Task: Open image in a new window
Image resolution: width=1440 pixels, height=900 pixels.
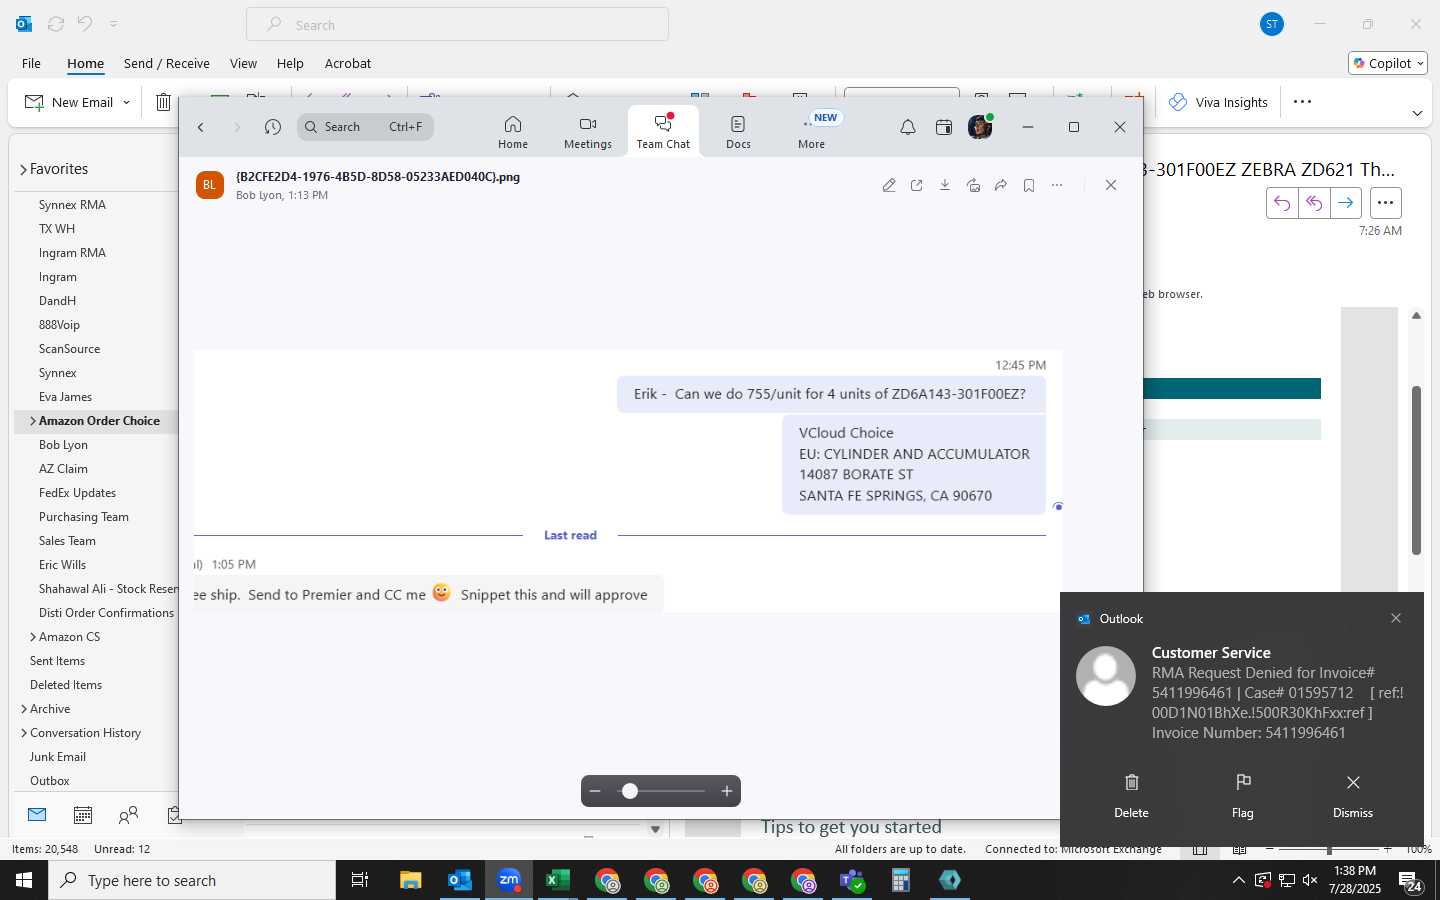Action: (917, 185)
